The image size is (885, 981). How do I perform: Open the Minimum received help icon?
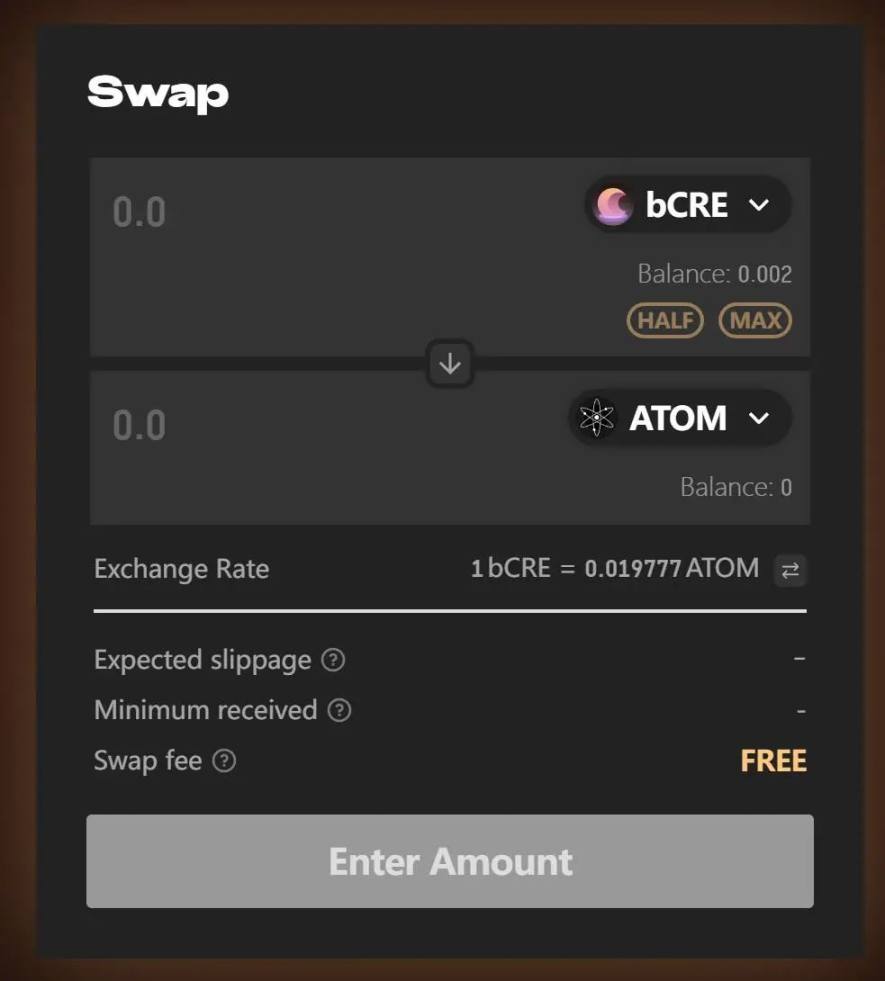click(x=340, y=710)
